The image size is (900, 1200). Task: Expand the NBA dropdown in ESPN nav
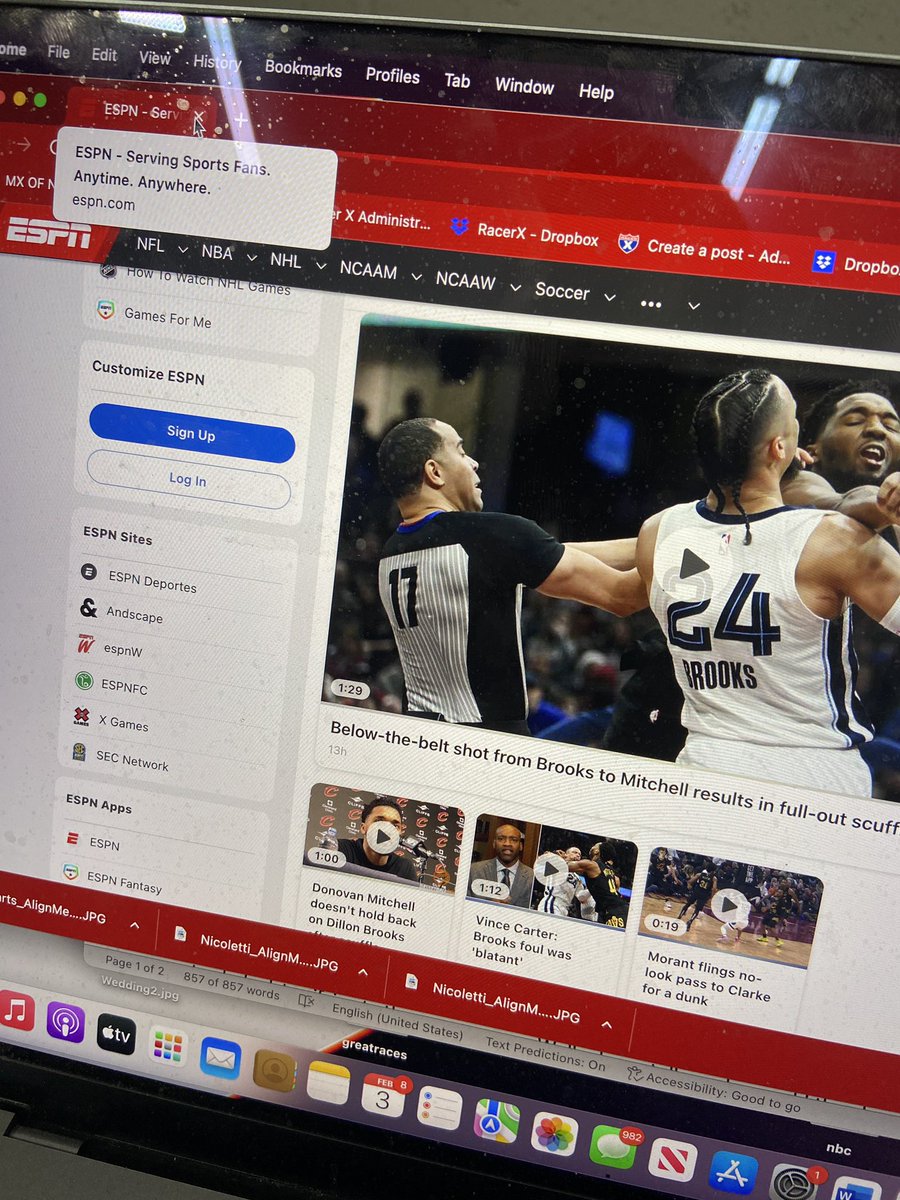pyautogui.click(x=251, y=256)
